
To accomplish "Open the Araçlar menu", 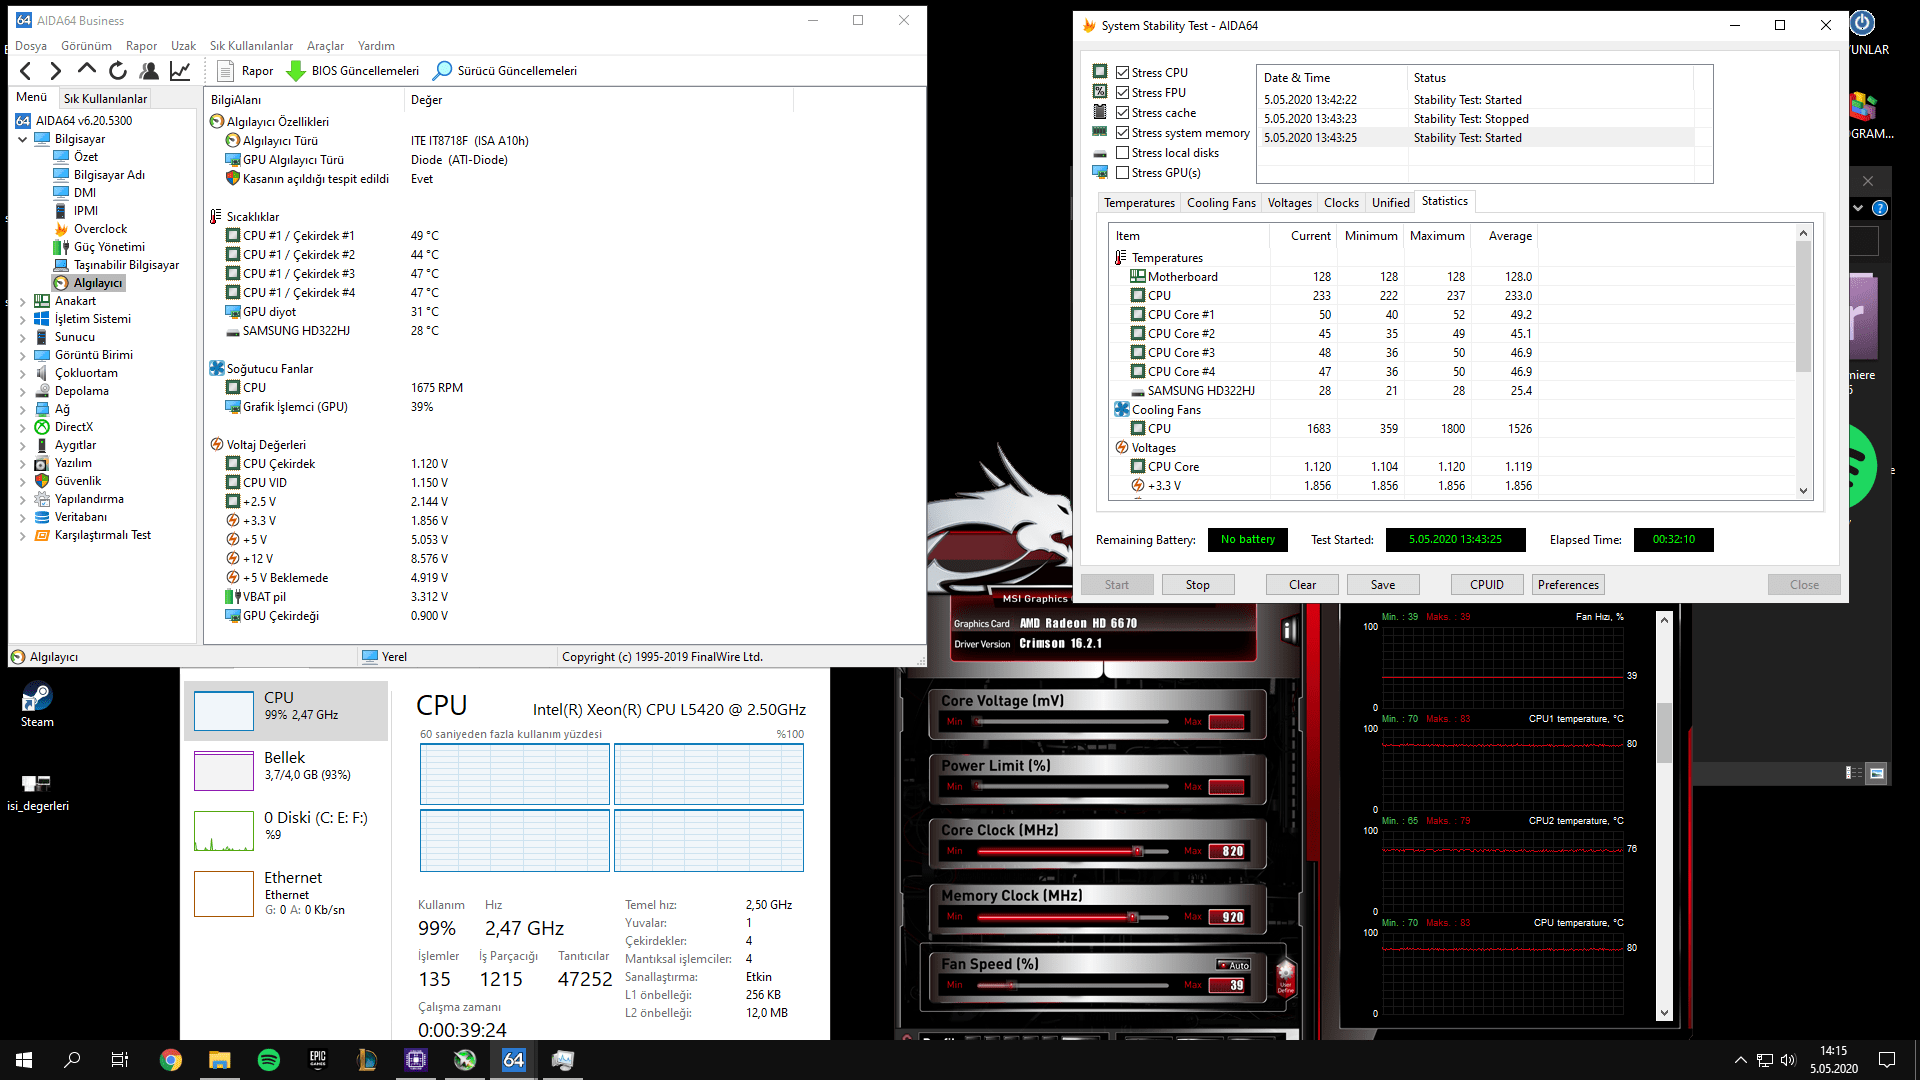I will [x=325, y=46].
